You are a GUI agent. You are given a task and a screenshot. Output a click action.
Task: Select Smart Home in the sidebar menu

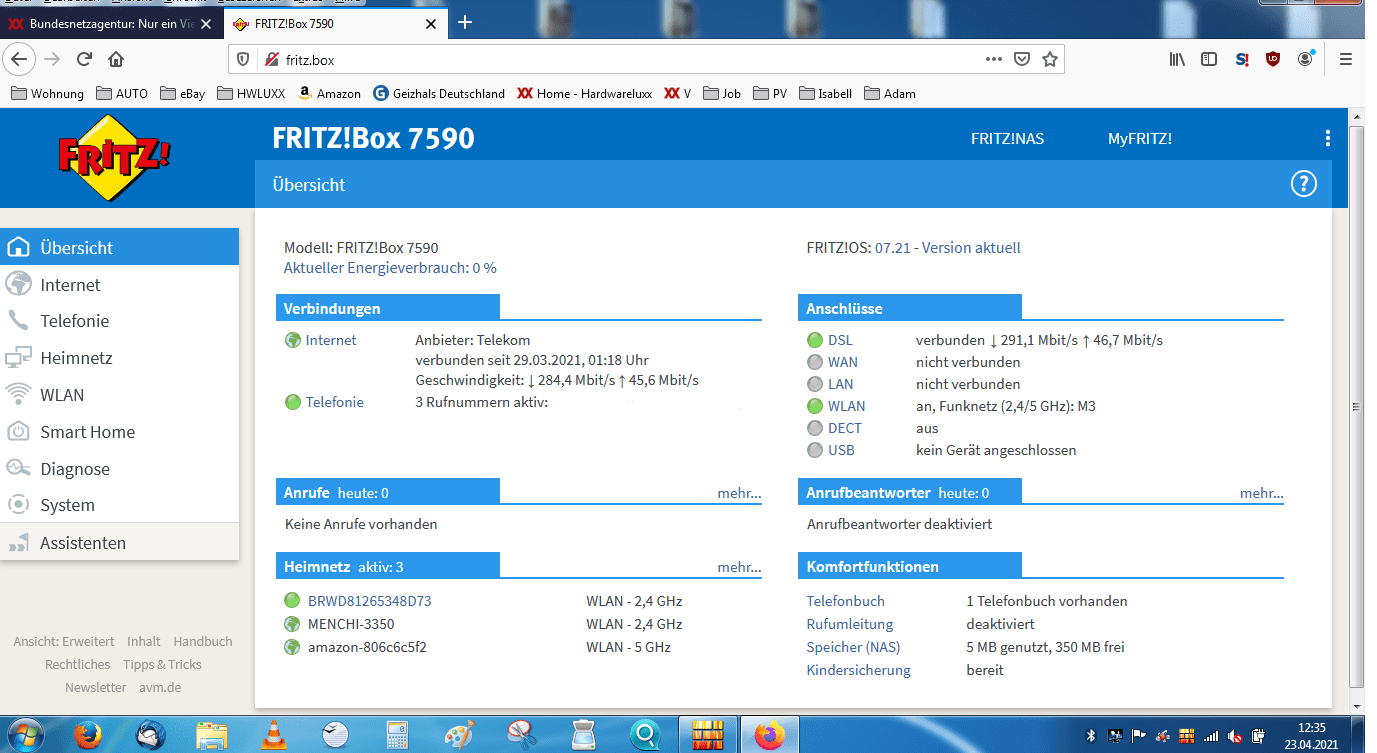coord(87,432)
